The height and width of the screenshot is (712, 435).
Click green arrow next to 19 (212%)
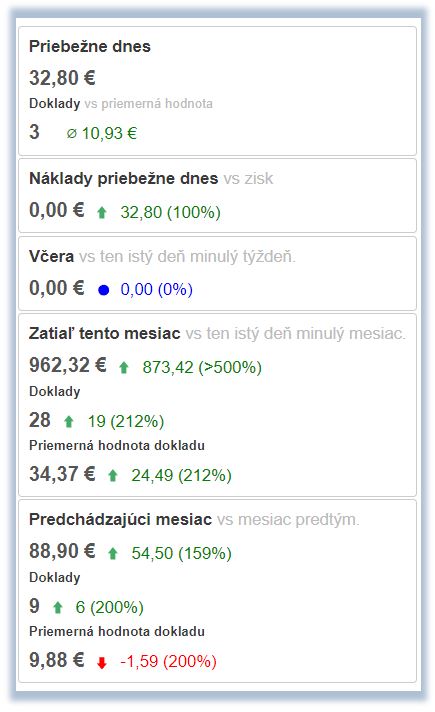[69, 422]
